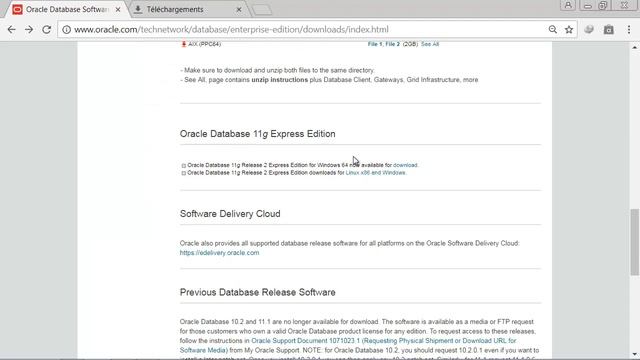
Task: Bookmark this page with the star icon
Action: pyautogui.click(x=569, y=29)
